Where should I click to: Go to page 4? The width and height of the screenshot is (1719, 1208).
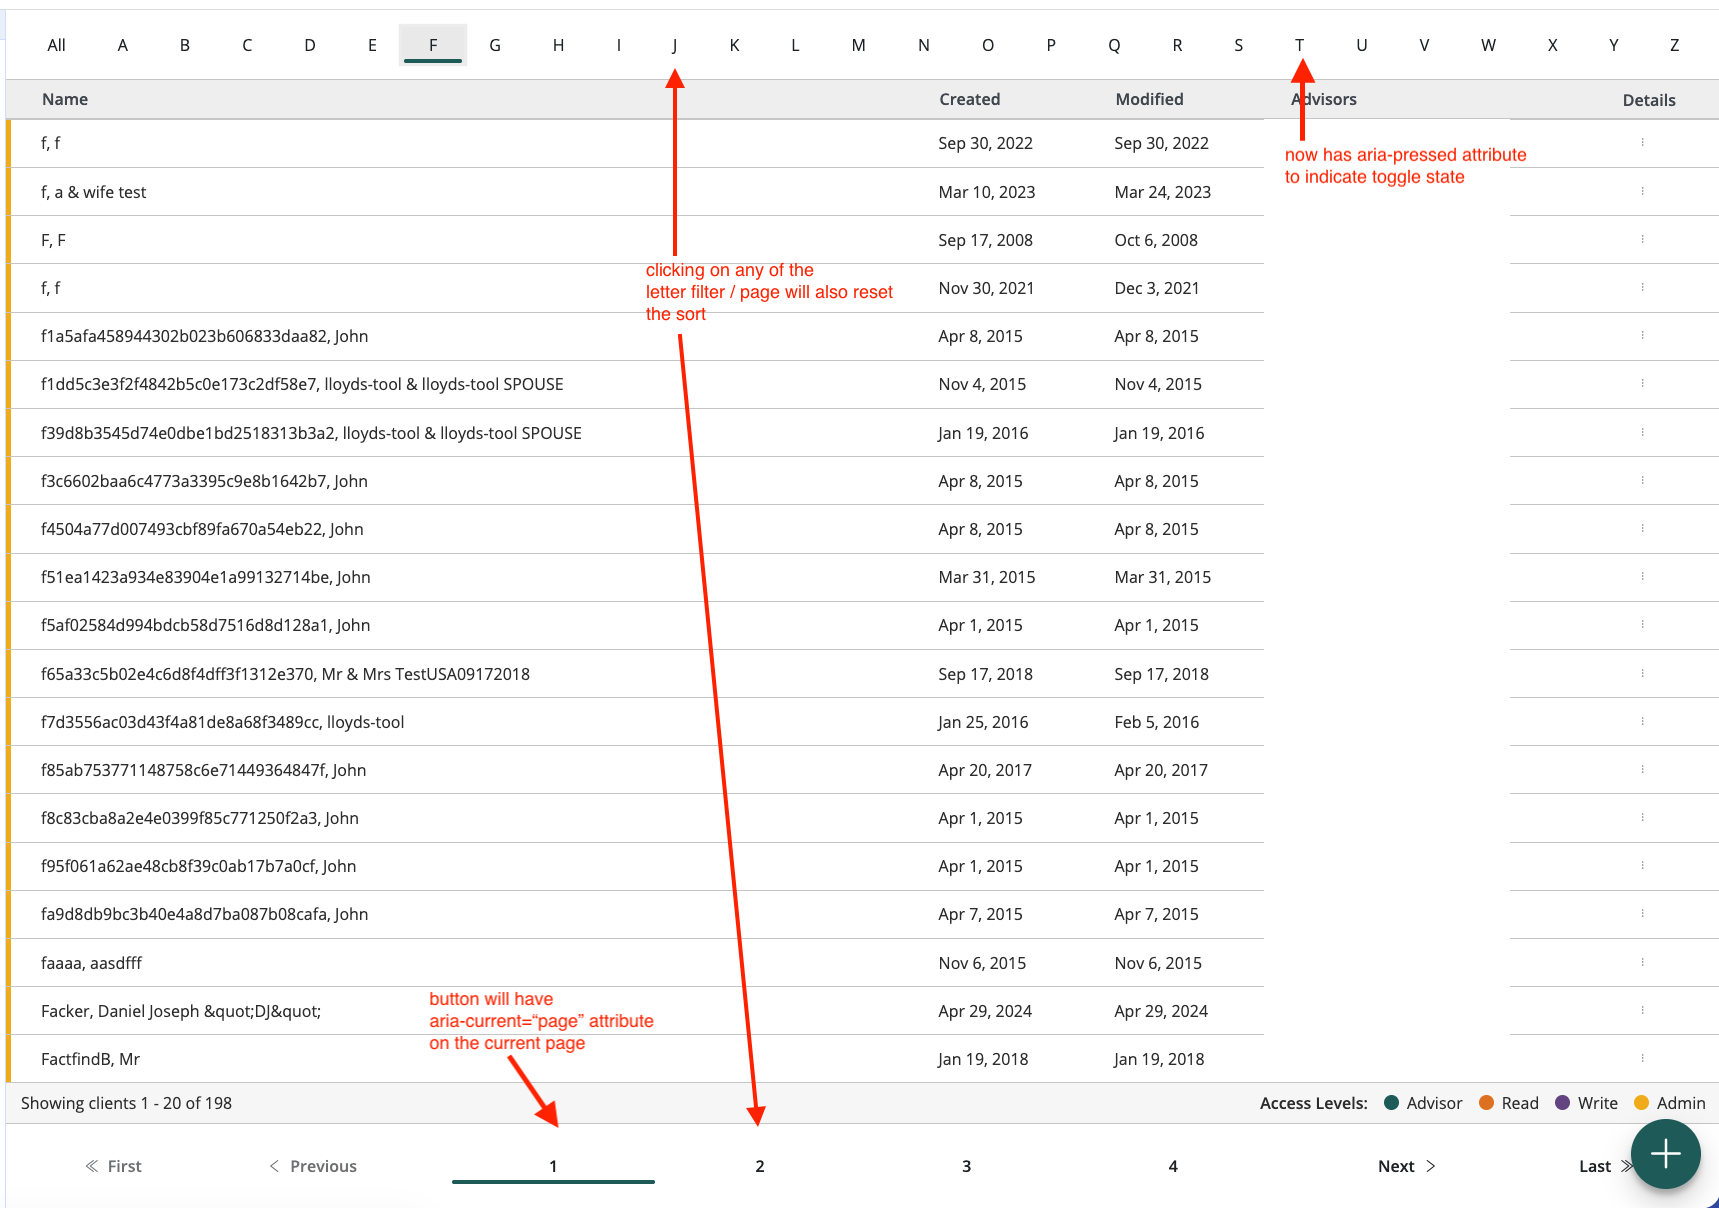coord(1173,1166)
